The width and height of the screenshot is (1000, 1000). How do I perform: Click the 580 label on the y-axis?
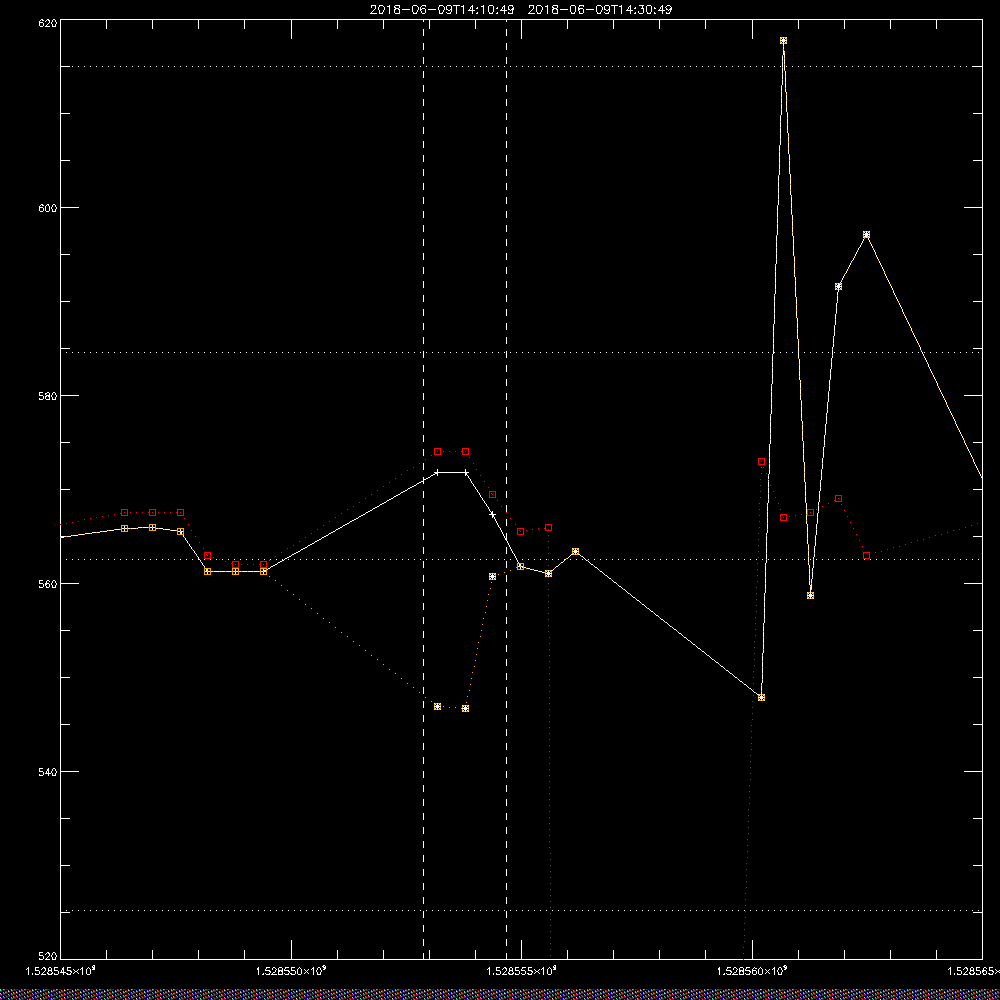tap(48, 395)
